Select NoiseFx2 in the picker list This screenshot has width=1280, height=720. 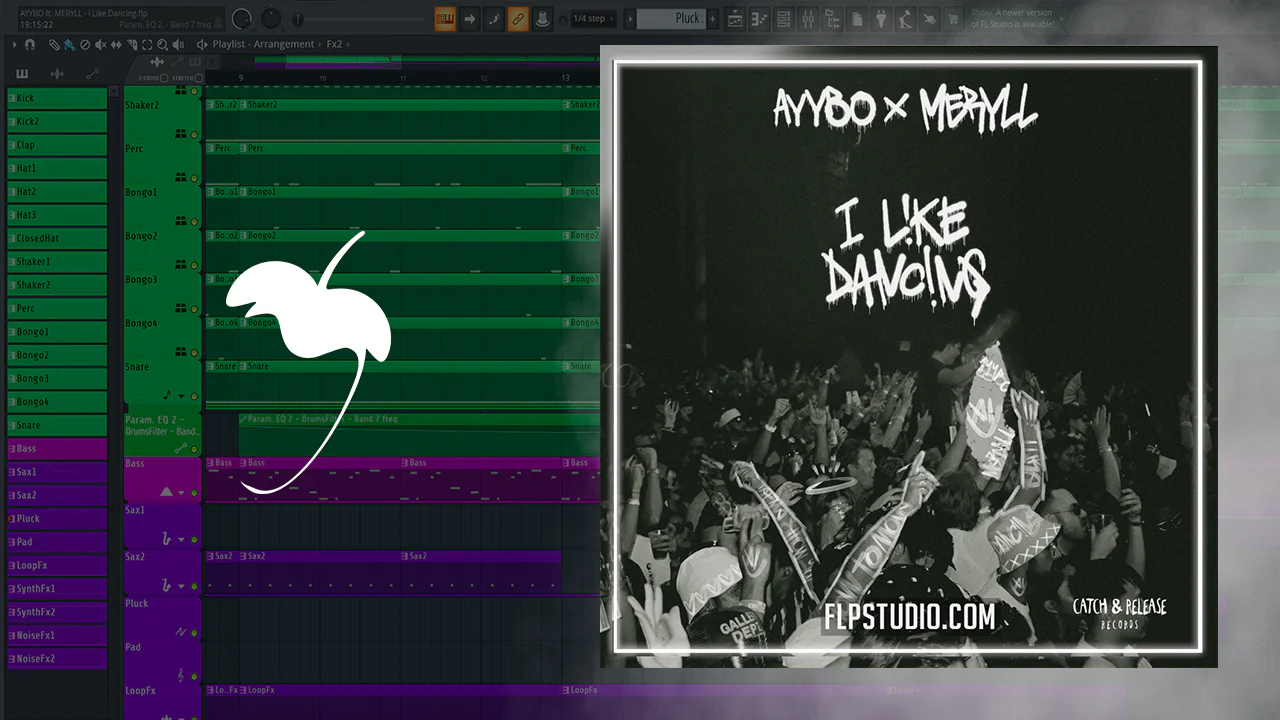(x=57, y=659)
